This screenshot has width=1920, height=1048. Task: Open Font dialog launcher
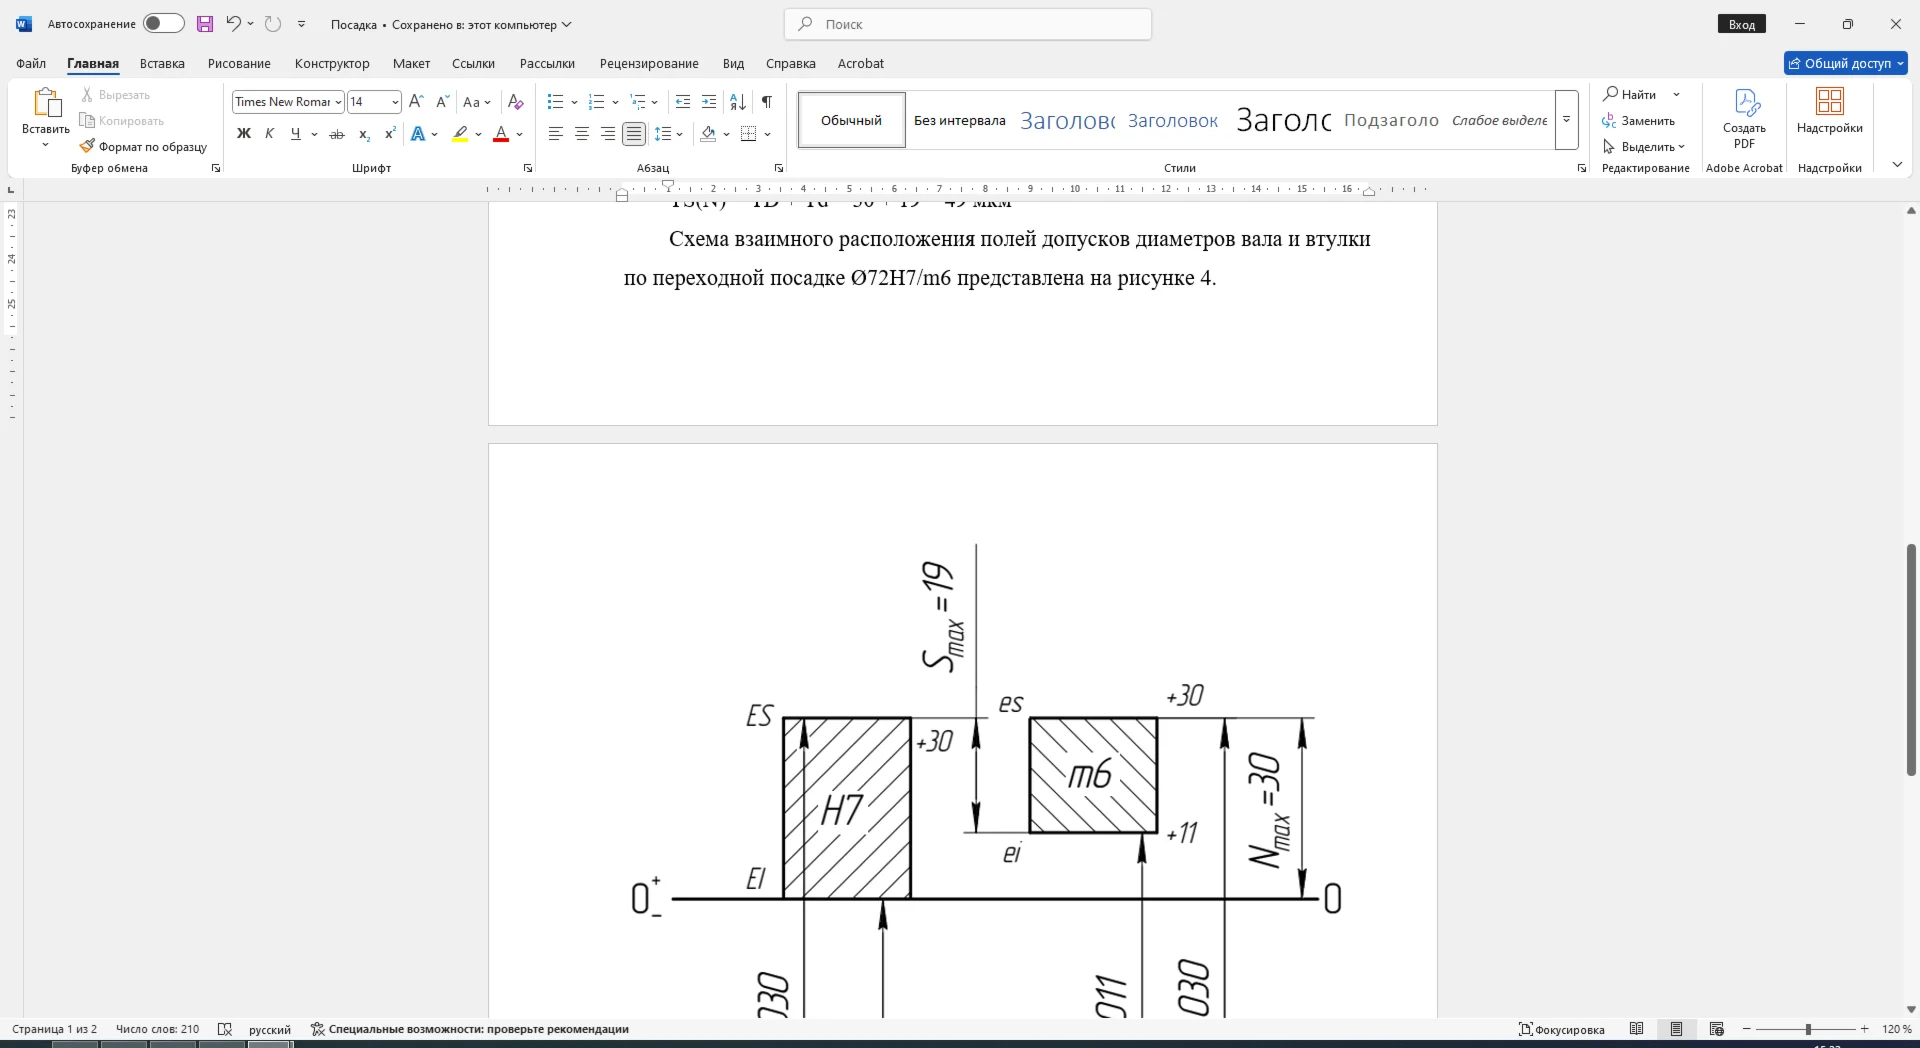(528, 168)
